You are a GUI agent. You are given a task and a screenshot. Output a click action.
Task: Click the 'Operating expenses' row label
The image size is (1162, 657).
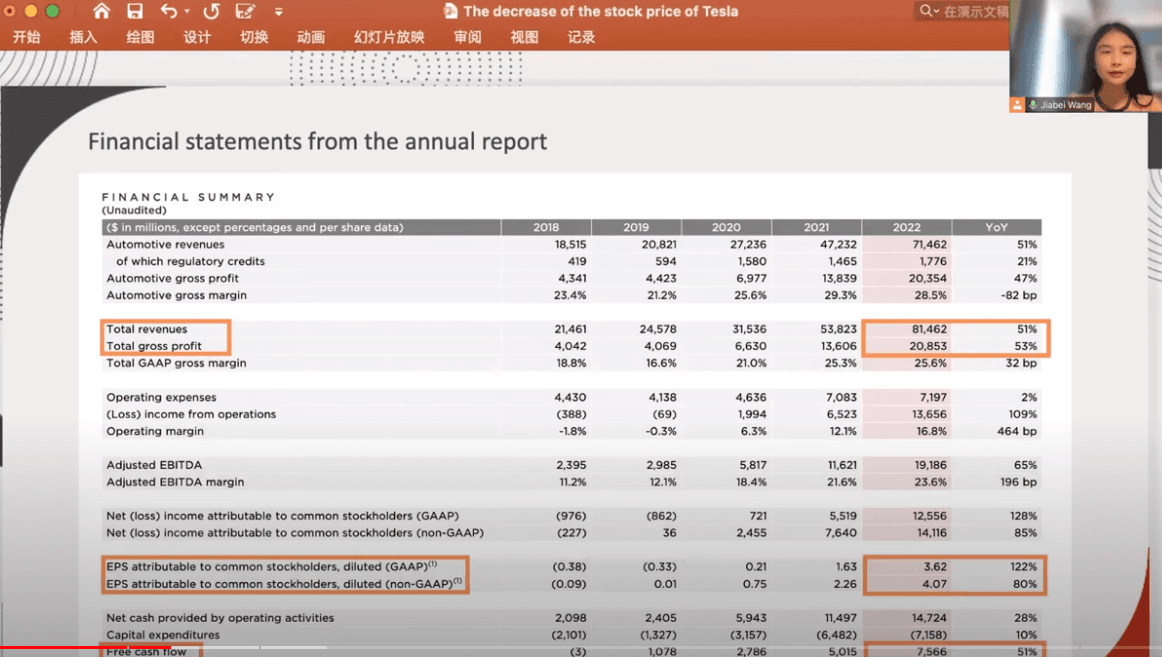click(162, 397)
